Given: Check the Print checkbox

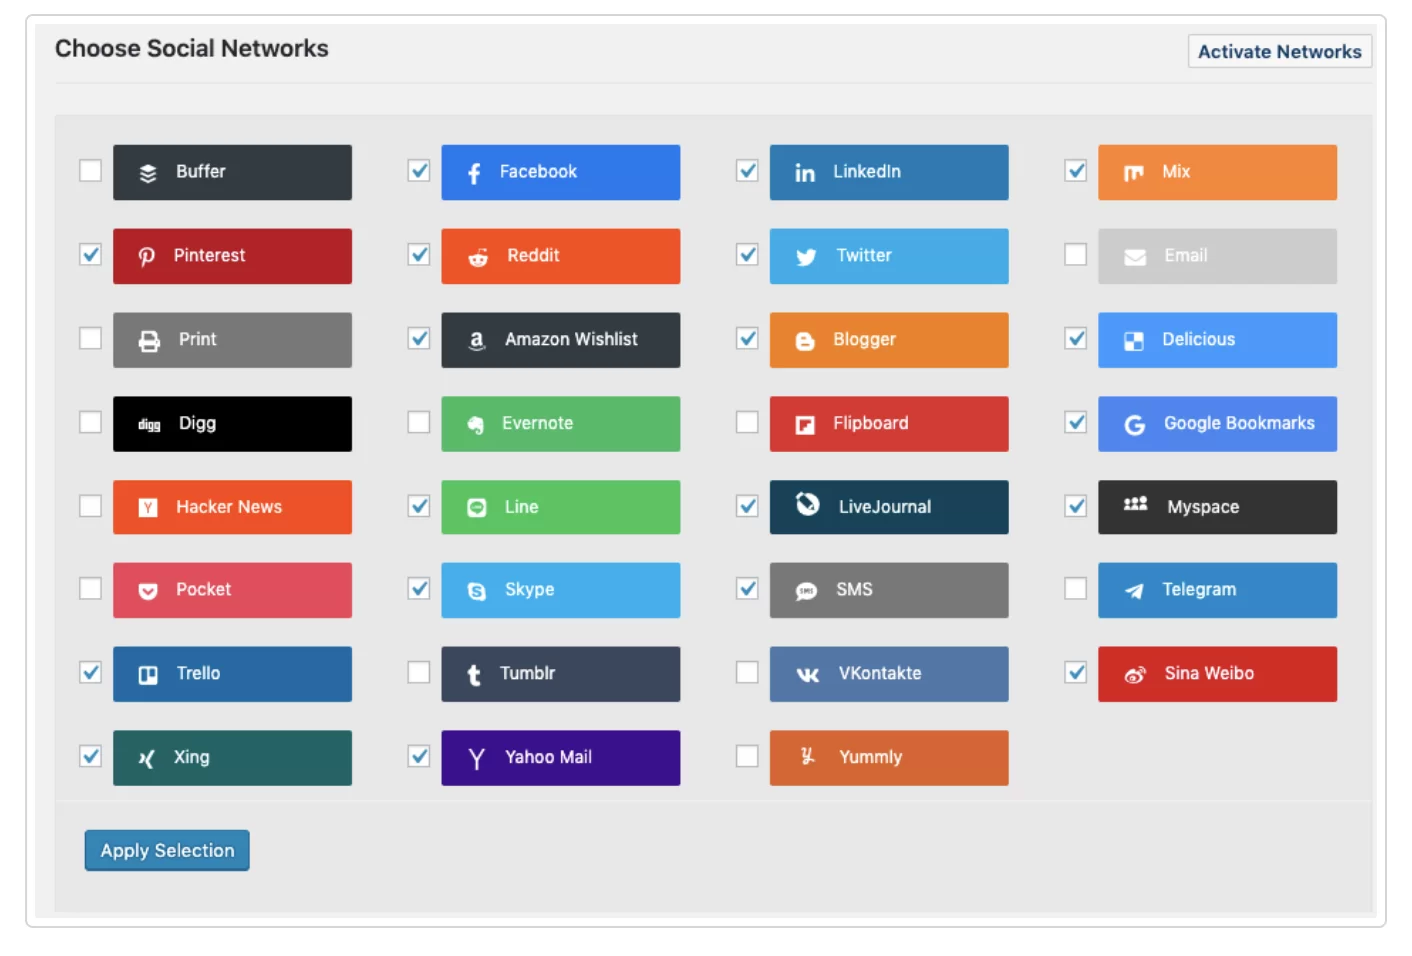Looking at the screenshot, I should tap(91, 339).
